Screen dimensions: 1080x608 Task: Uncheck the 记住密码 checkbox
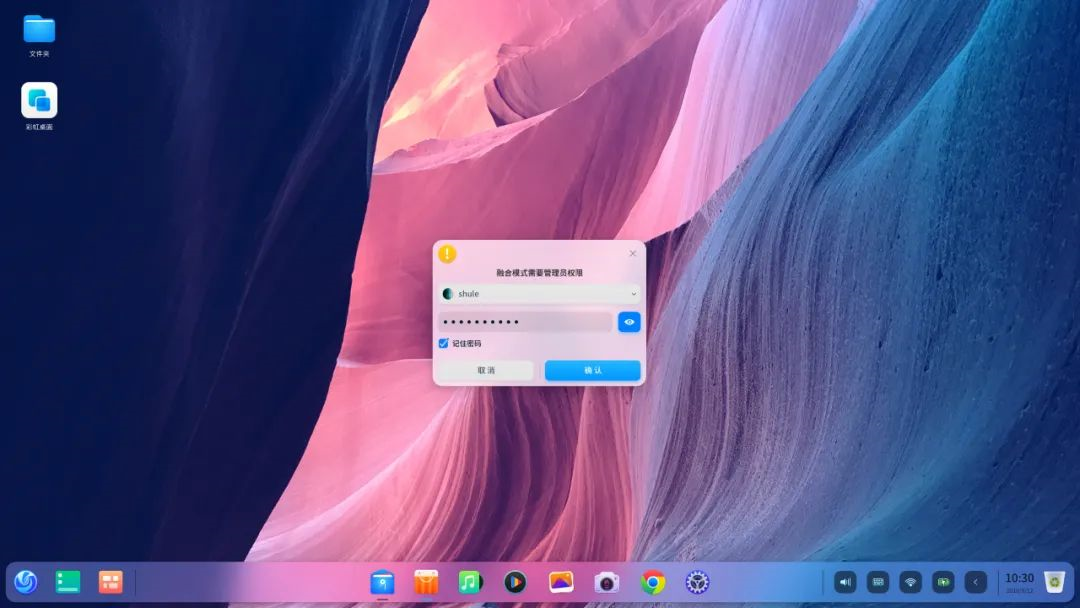pyautogui.click(x=444, y=343)
